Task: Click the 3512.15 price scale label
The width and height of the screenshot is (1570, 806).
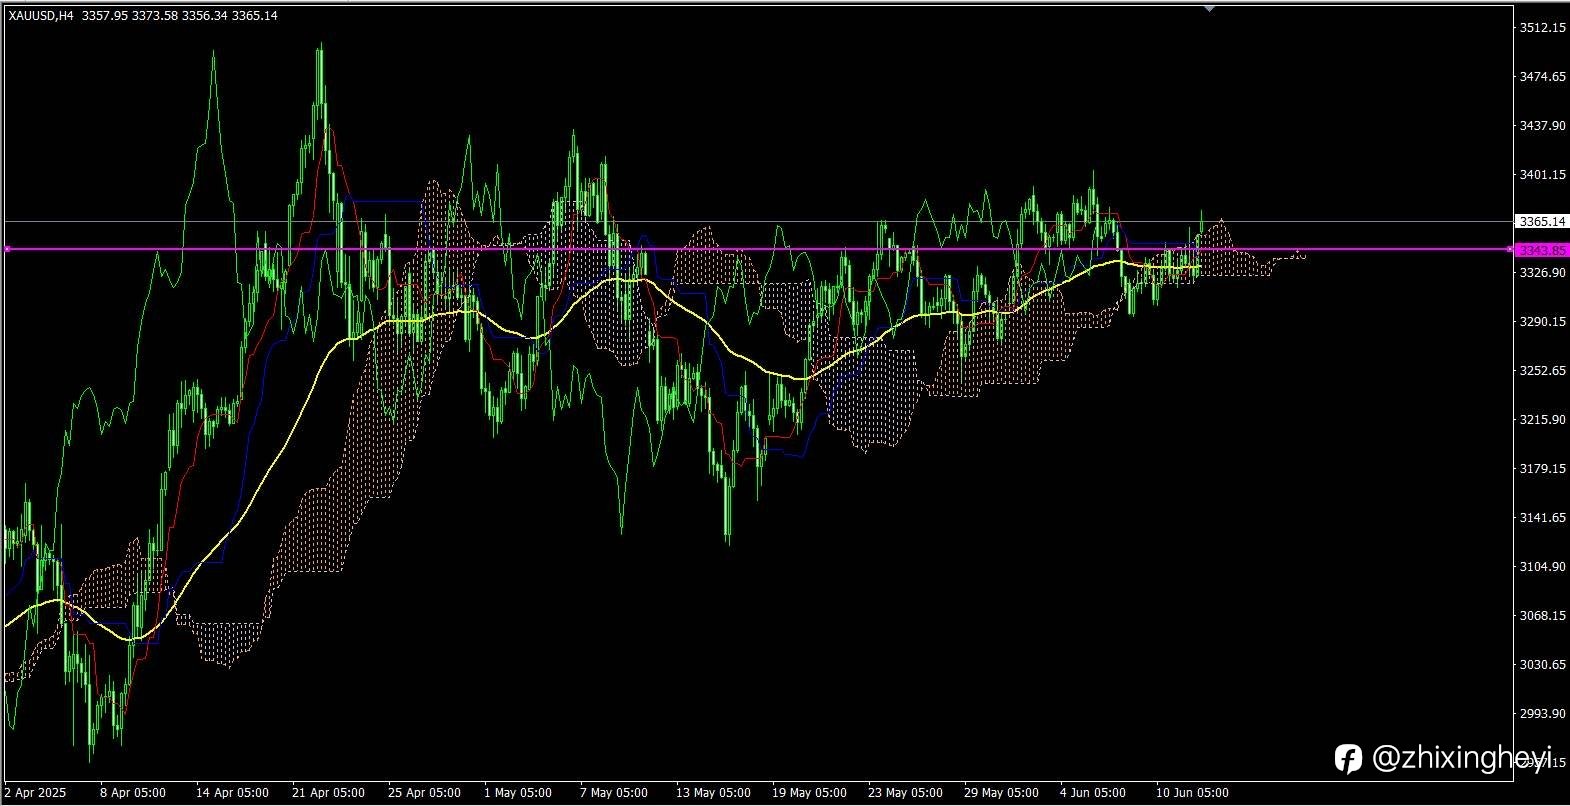Action: tap(1542, 28)
